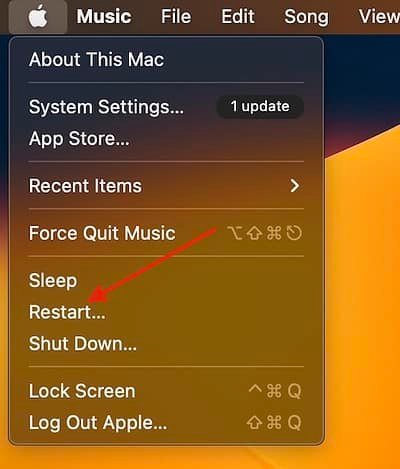The image size is (400, 469).
Task: Choose Shut Down option
Action: pos(166,344)
